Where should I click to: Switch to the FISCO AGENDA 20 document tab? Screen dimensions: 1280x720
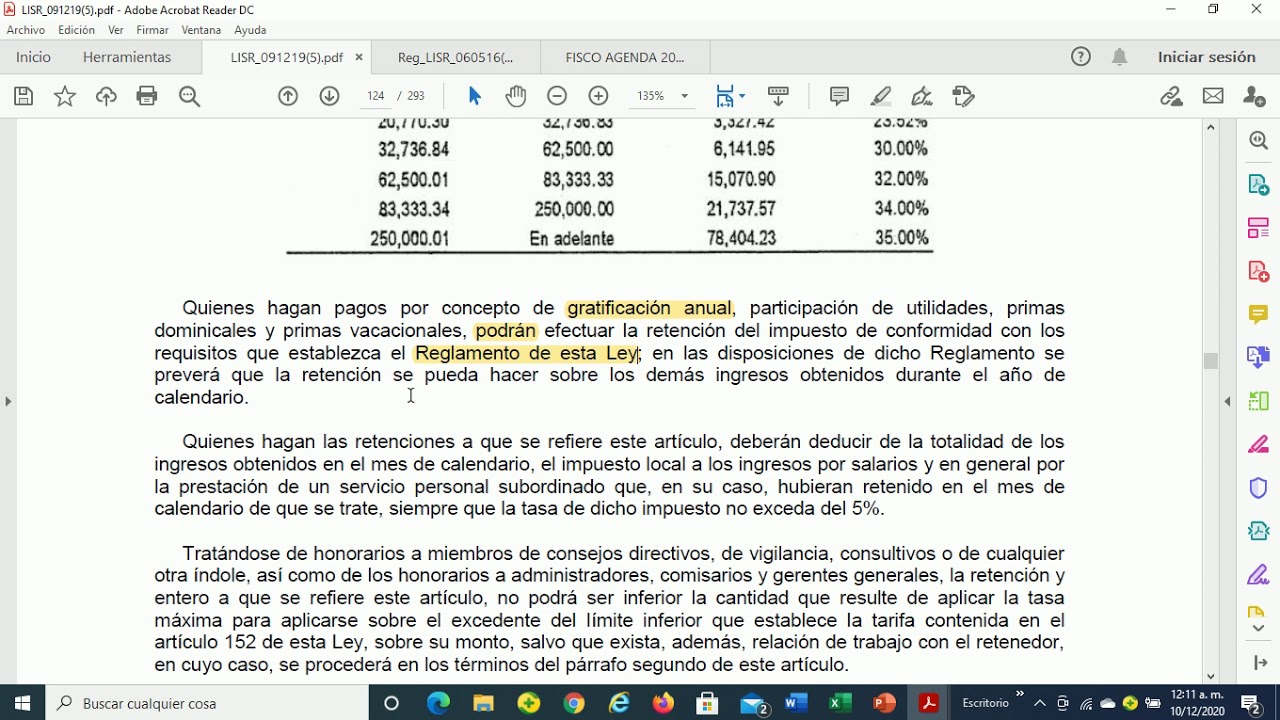coord(625,57)
